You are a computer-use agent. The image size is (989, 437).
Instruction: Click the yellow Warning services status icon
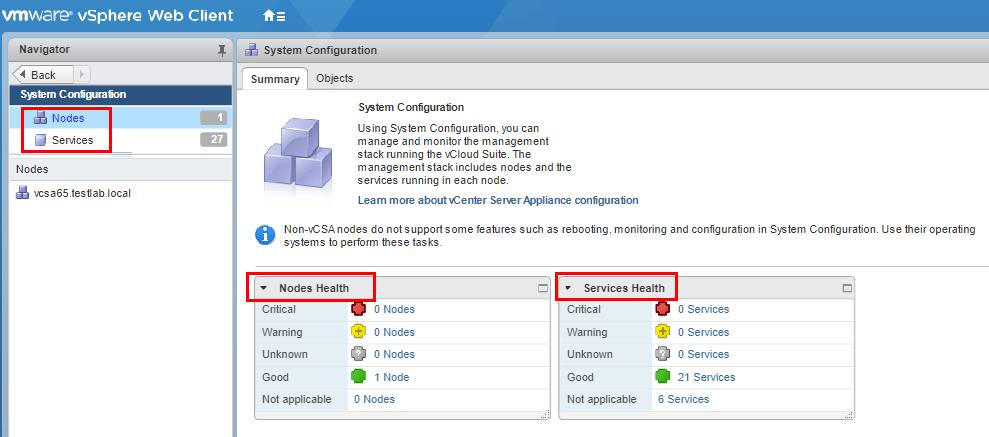pos(662,332)
